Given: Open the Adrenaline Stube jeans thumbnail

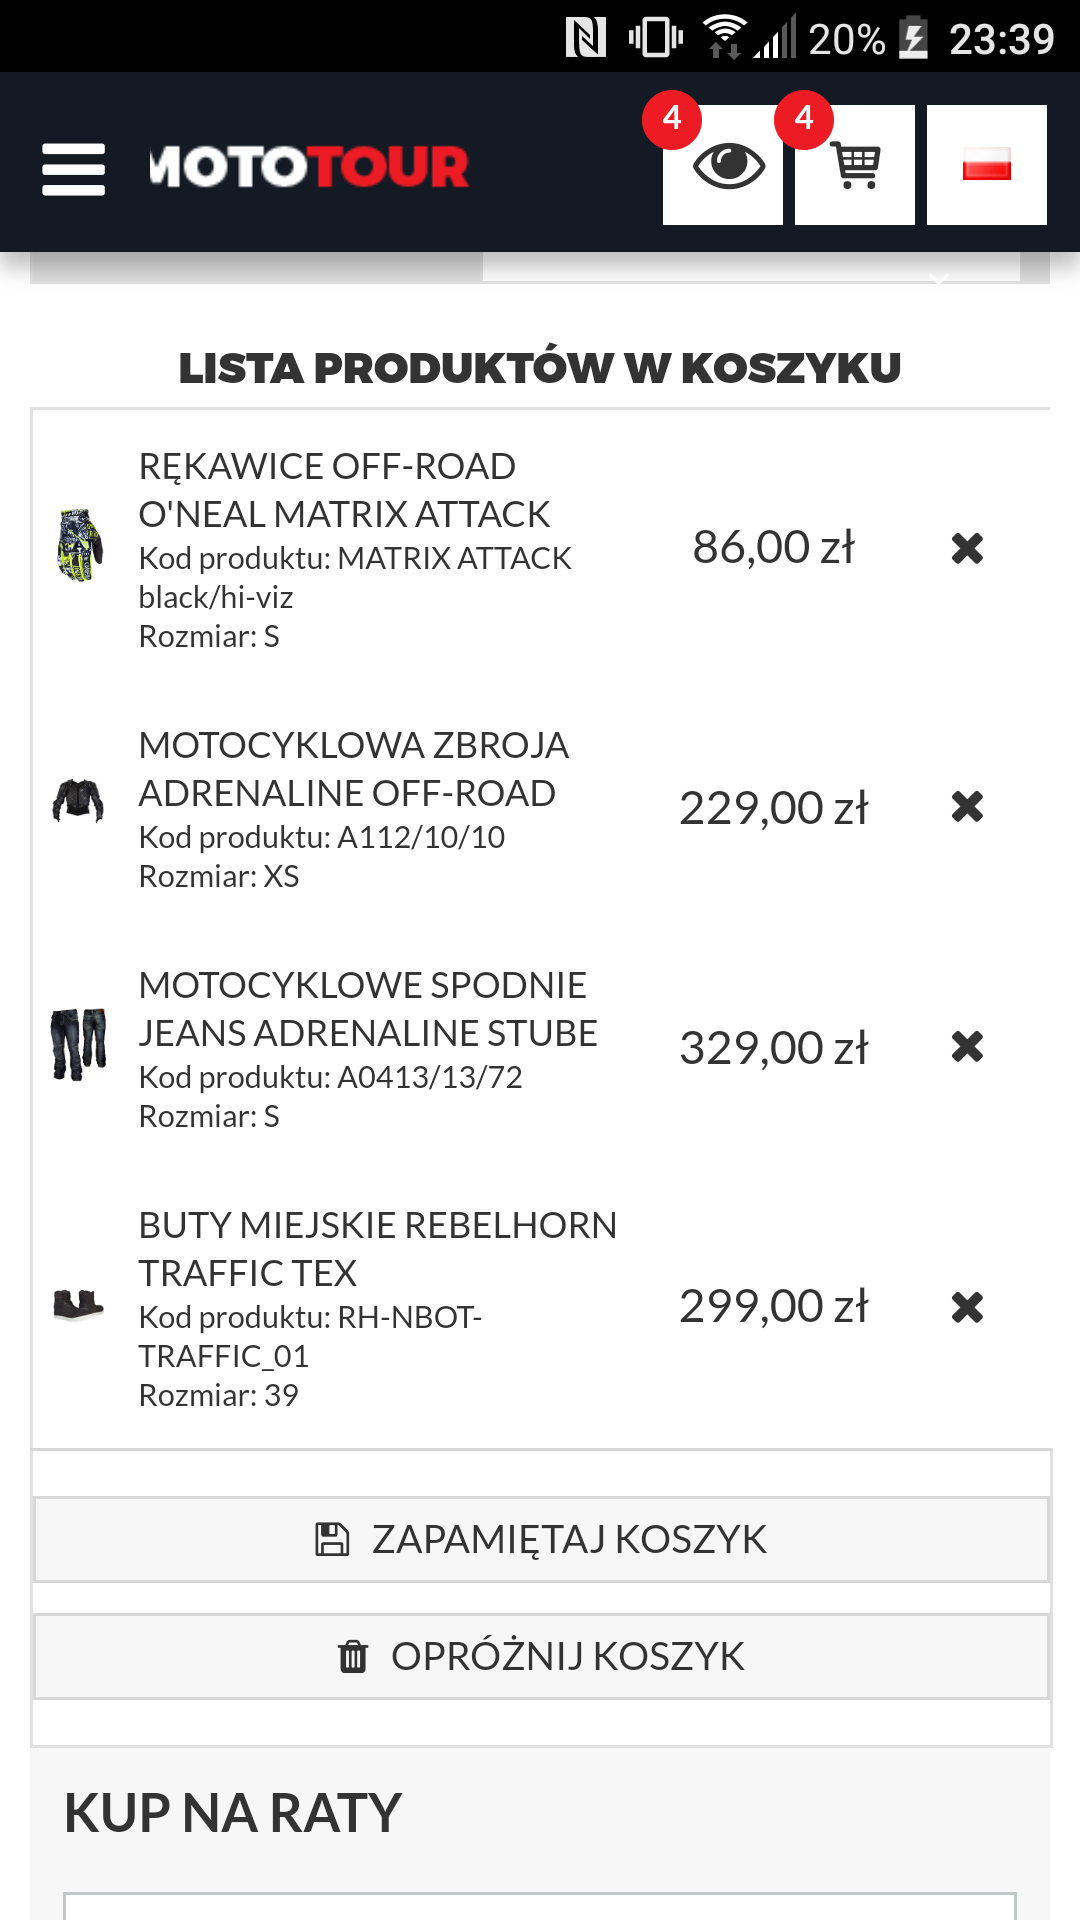Looking at the screenshot, I should pos(79,1044).
